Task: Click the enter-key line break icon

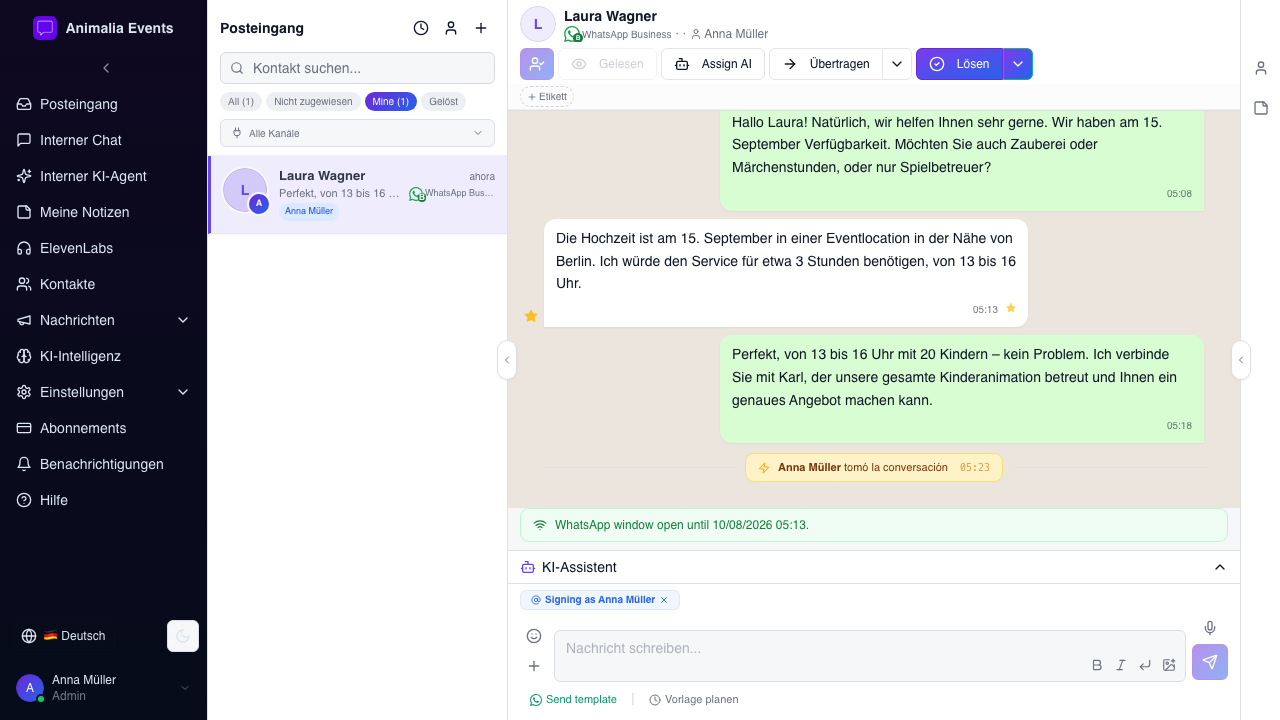Action: 1145,665
